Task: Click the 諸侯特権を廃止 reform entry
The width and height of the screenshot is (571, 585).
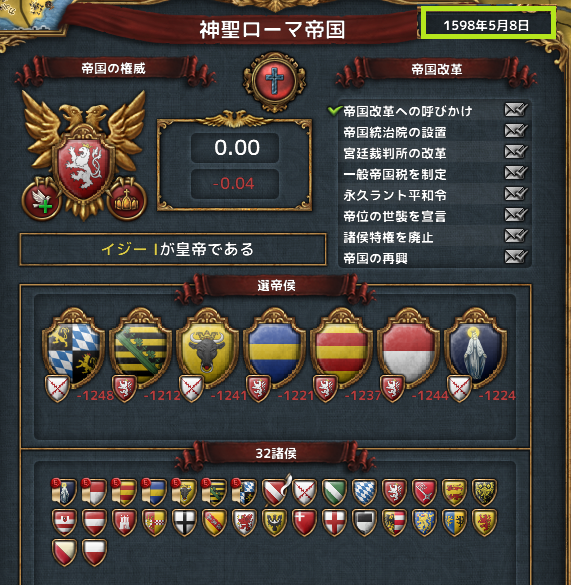Action: point(388,237)
